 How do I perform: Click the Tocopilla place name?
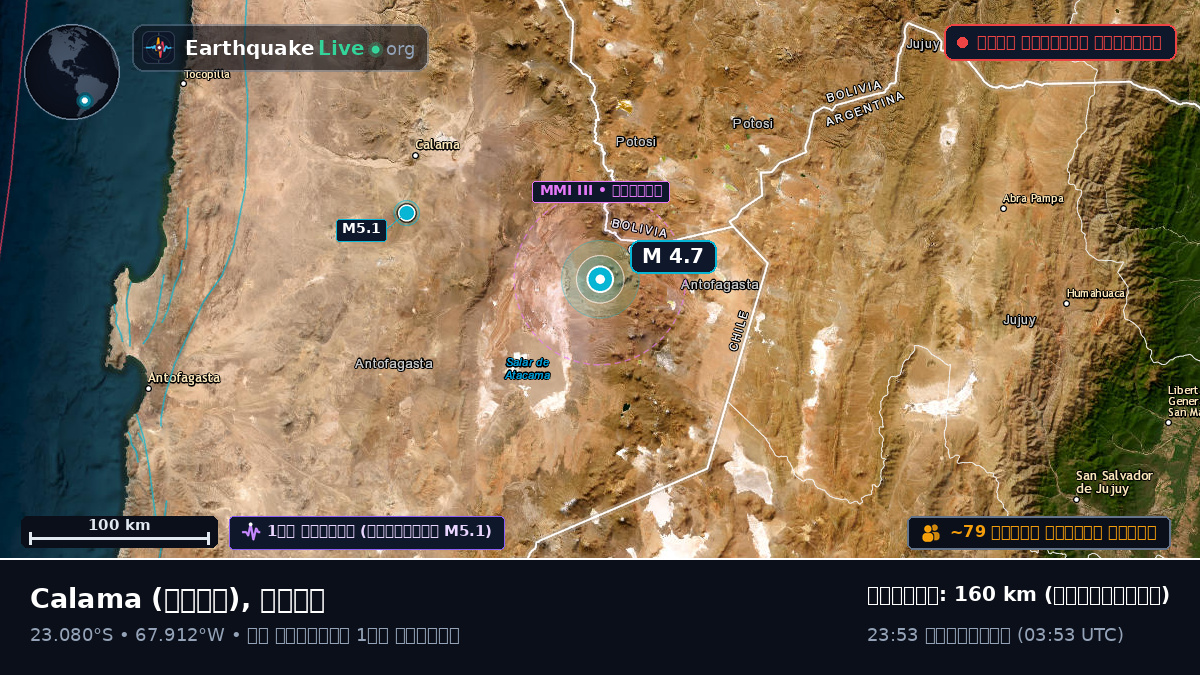coord(207,74)
